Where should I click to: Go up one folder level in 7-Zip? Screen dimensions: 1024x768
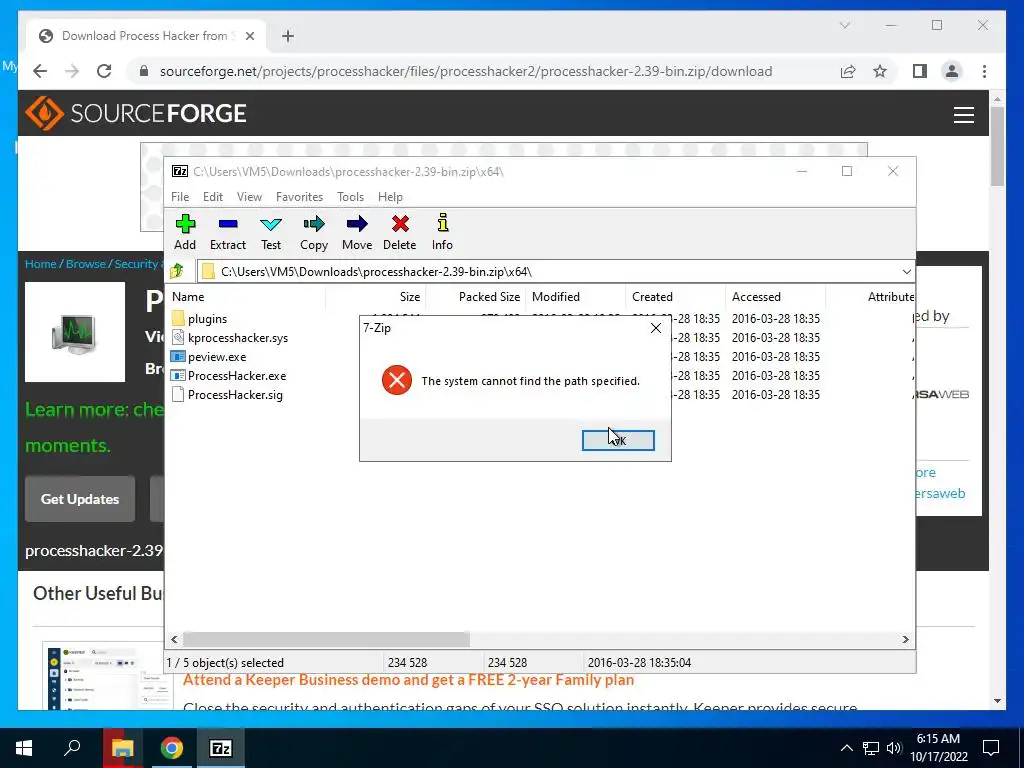click(177, 271)
